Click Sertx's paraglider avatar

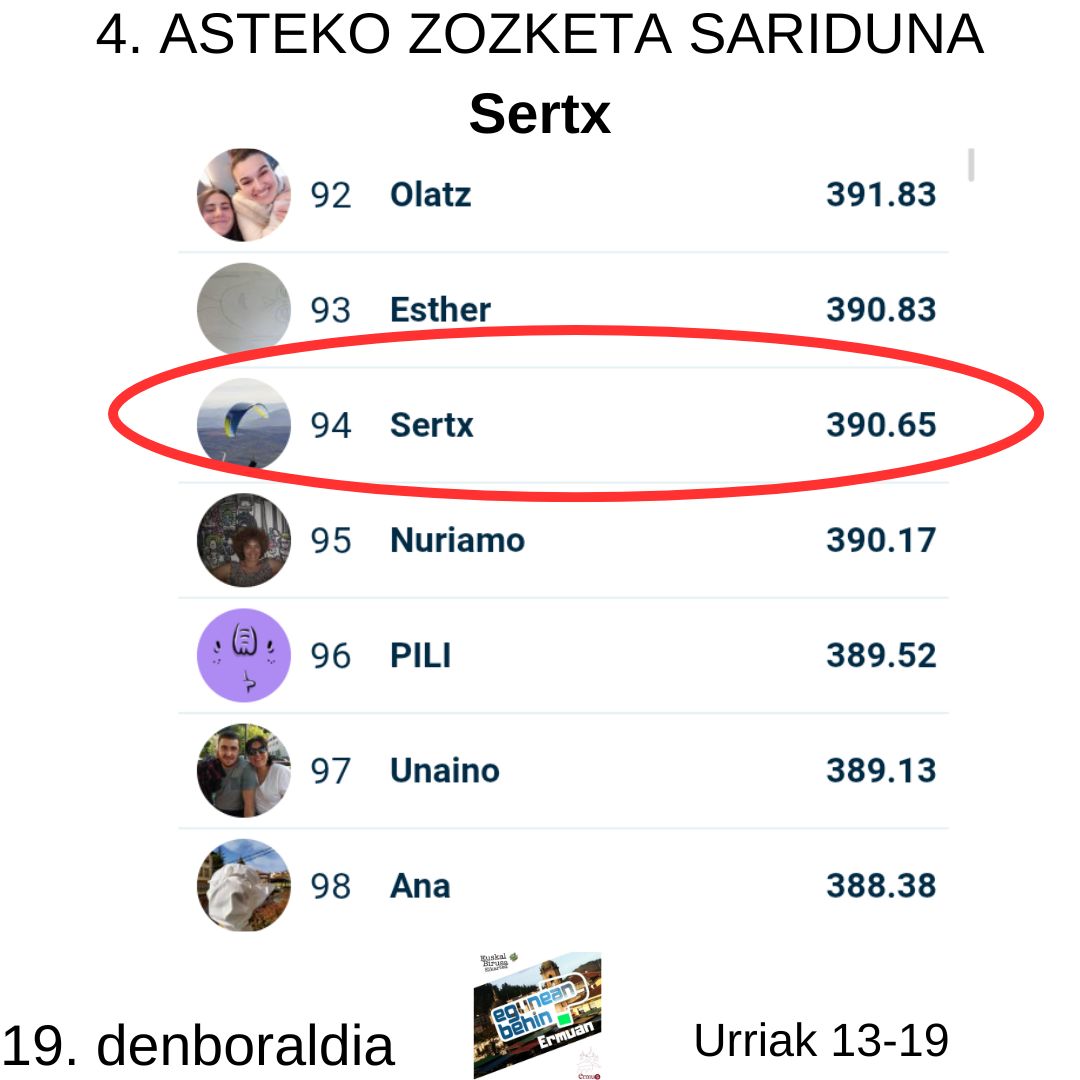[x=243, y=425]
